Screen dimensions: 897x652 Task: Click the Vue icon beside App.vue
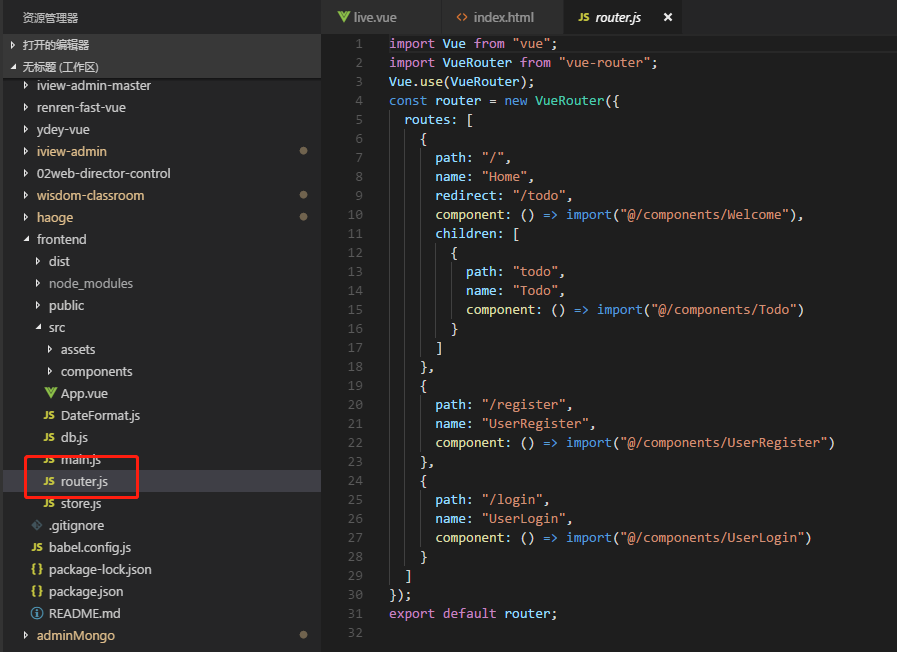pos(50,393)
